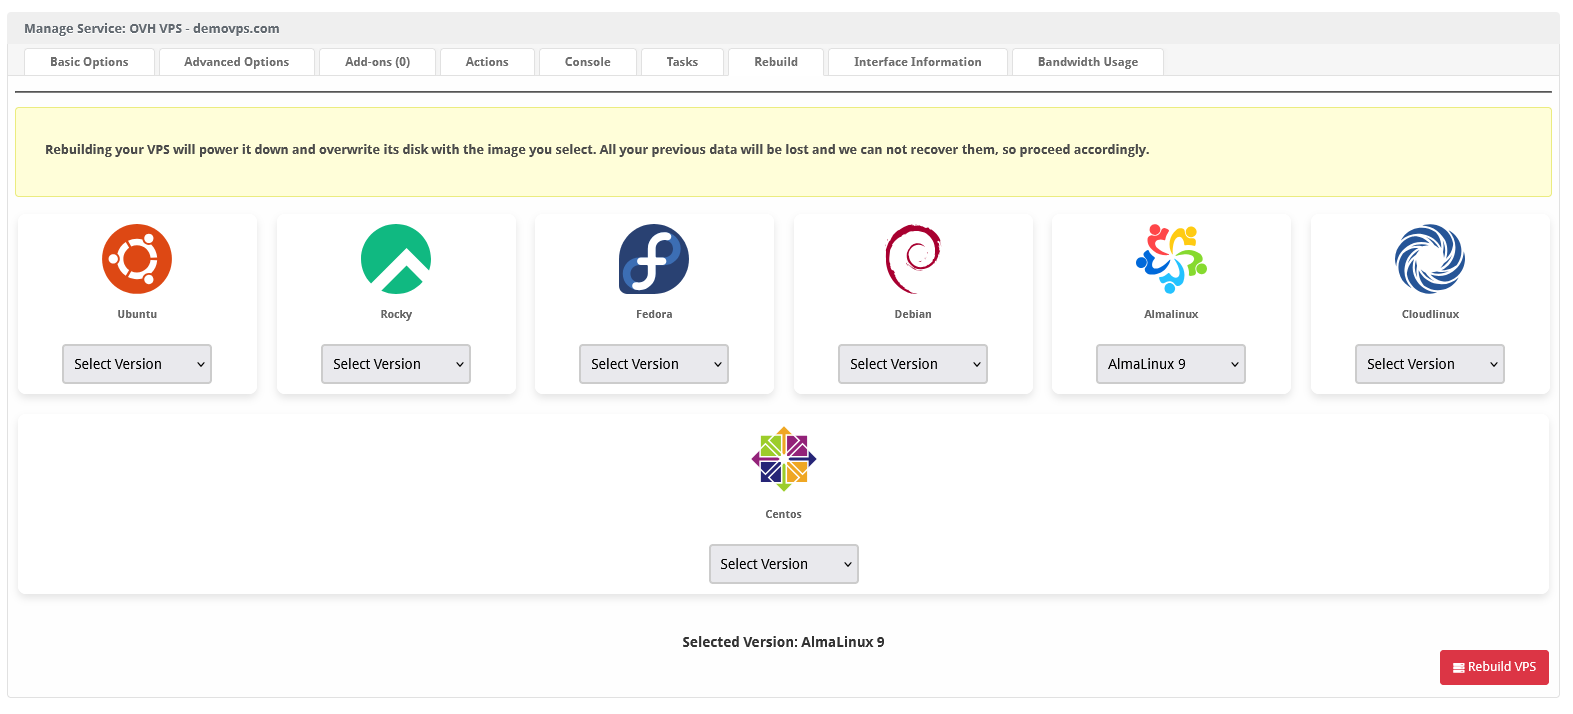Click the Fedora logo icon
Image resolution: width=1573 pixels, height=714 pixels.
point(654,259)
